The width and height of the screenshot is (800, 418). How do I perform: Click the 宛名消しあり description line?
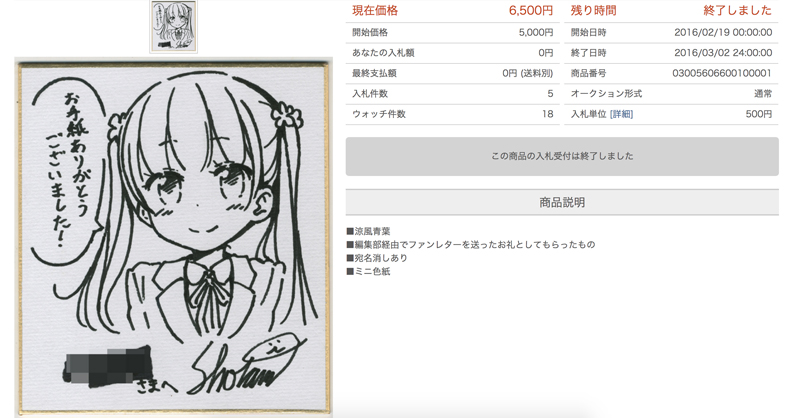coord(377,258)
